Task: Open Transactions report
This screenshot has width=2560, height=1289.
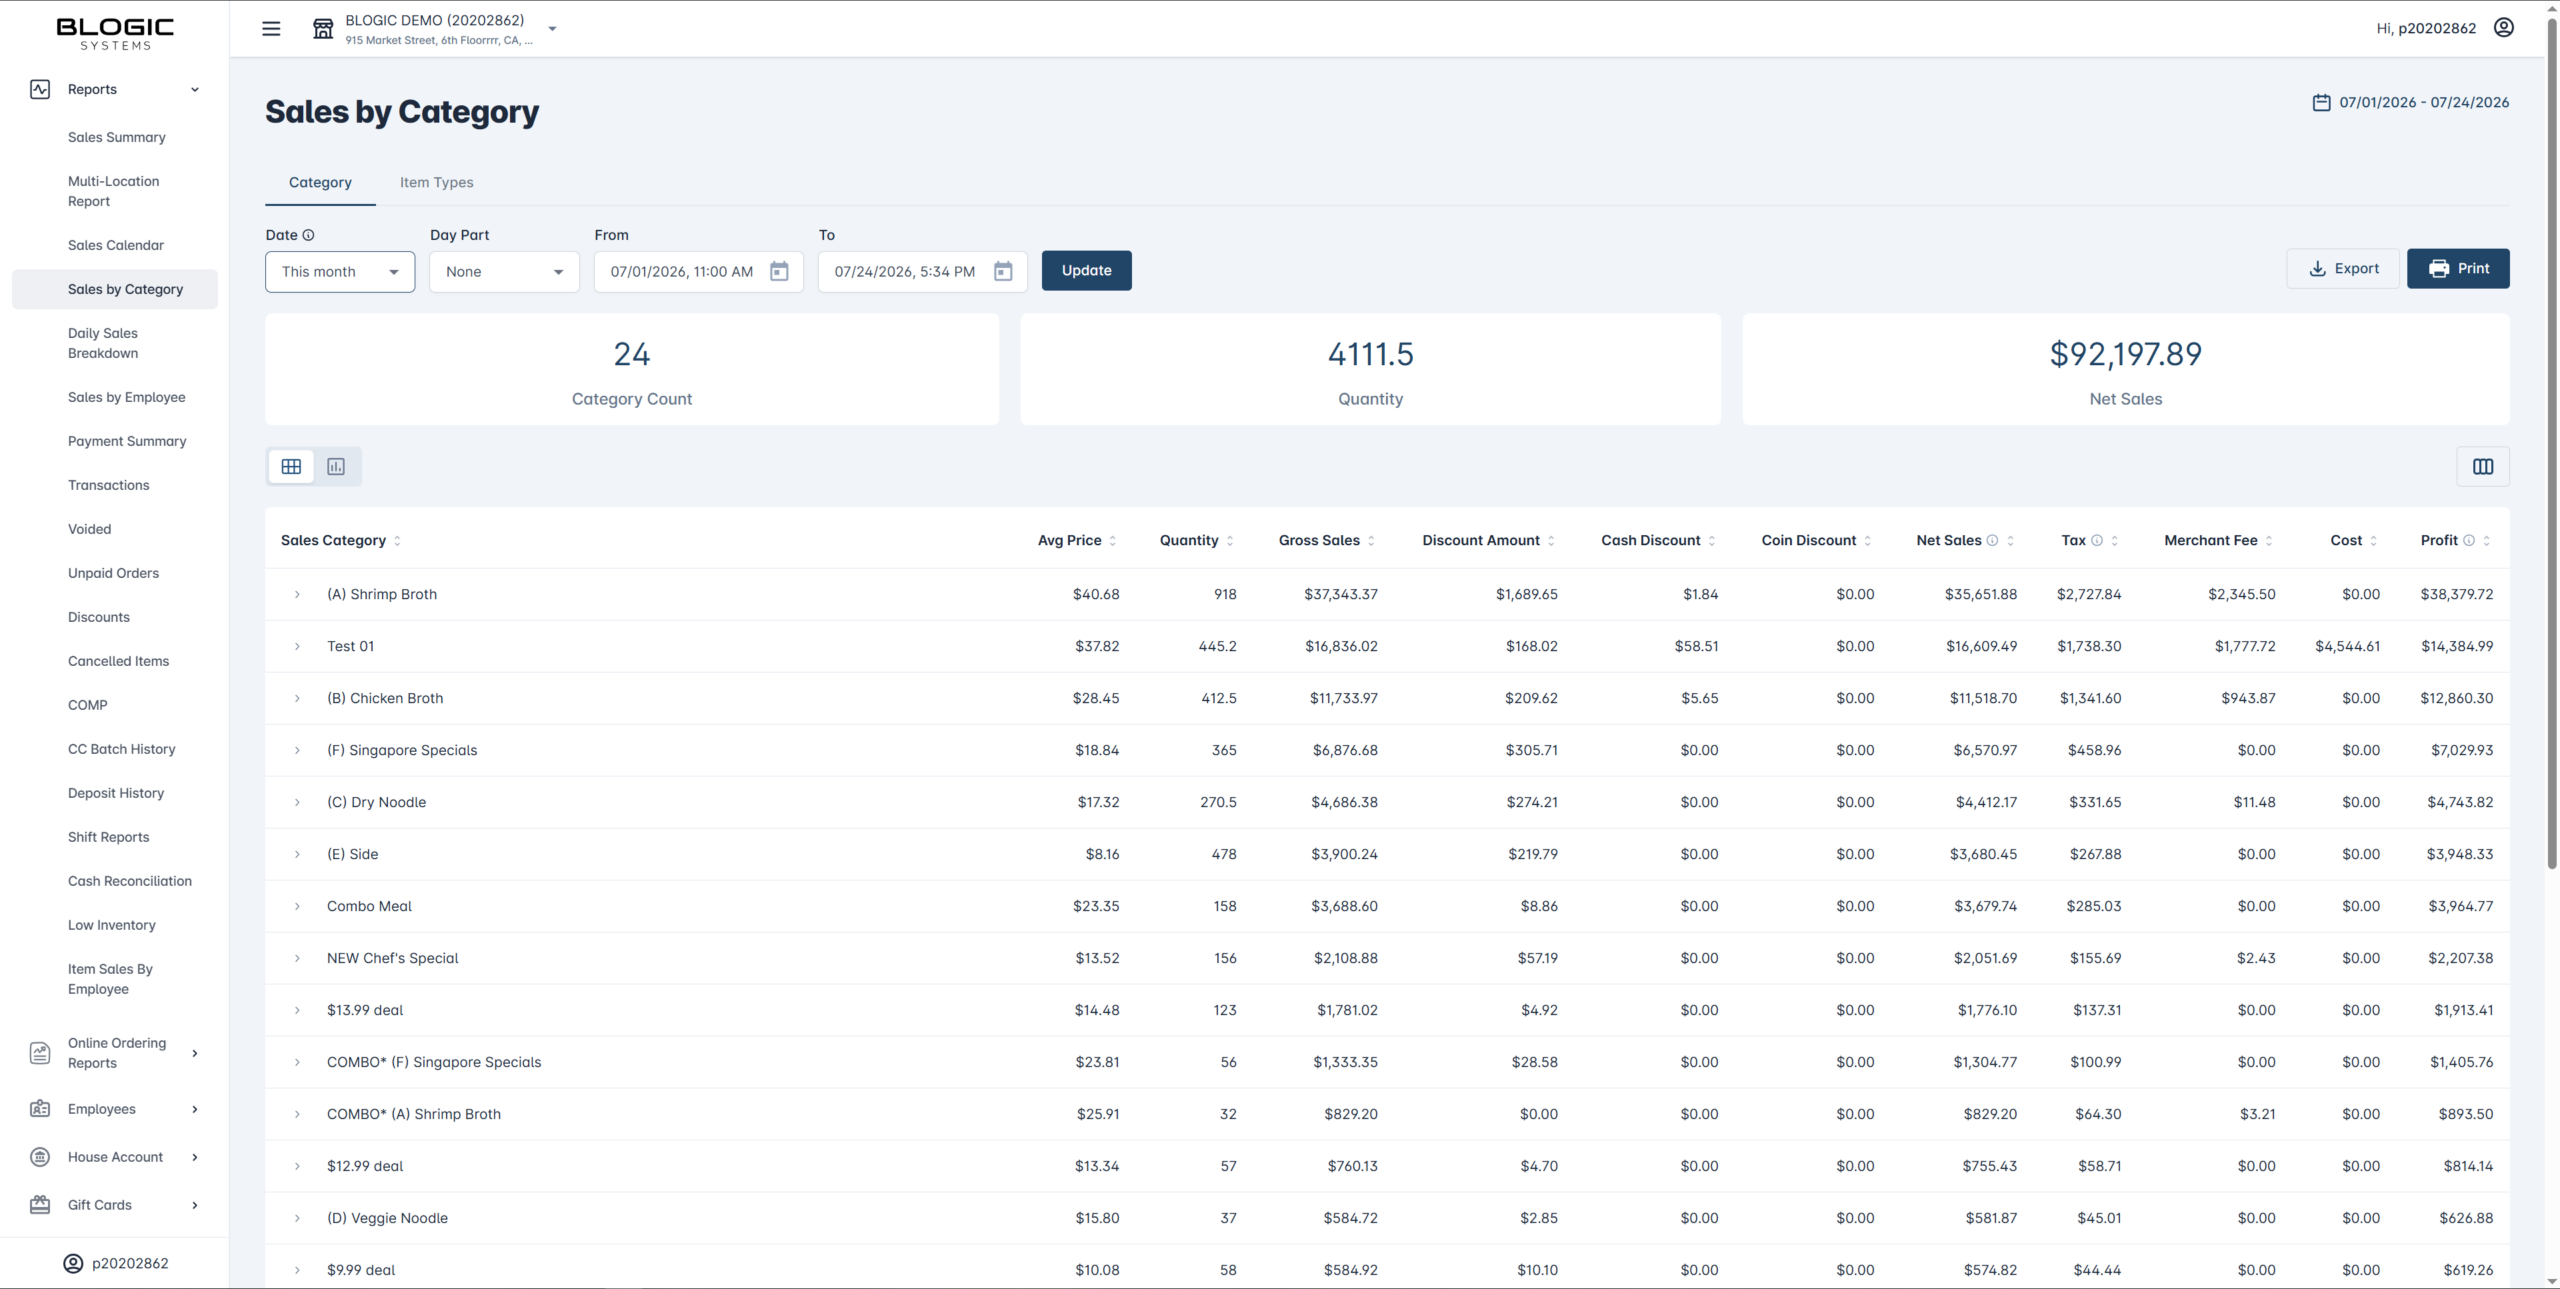Action: [109, 485]
